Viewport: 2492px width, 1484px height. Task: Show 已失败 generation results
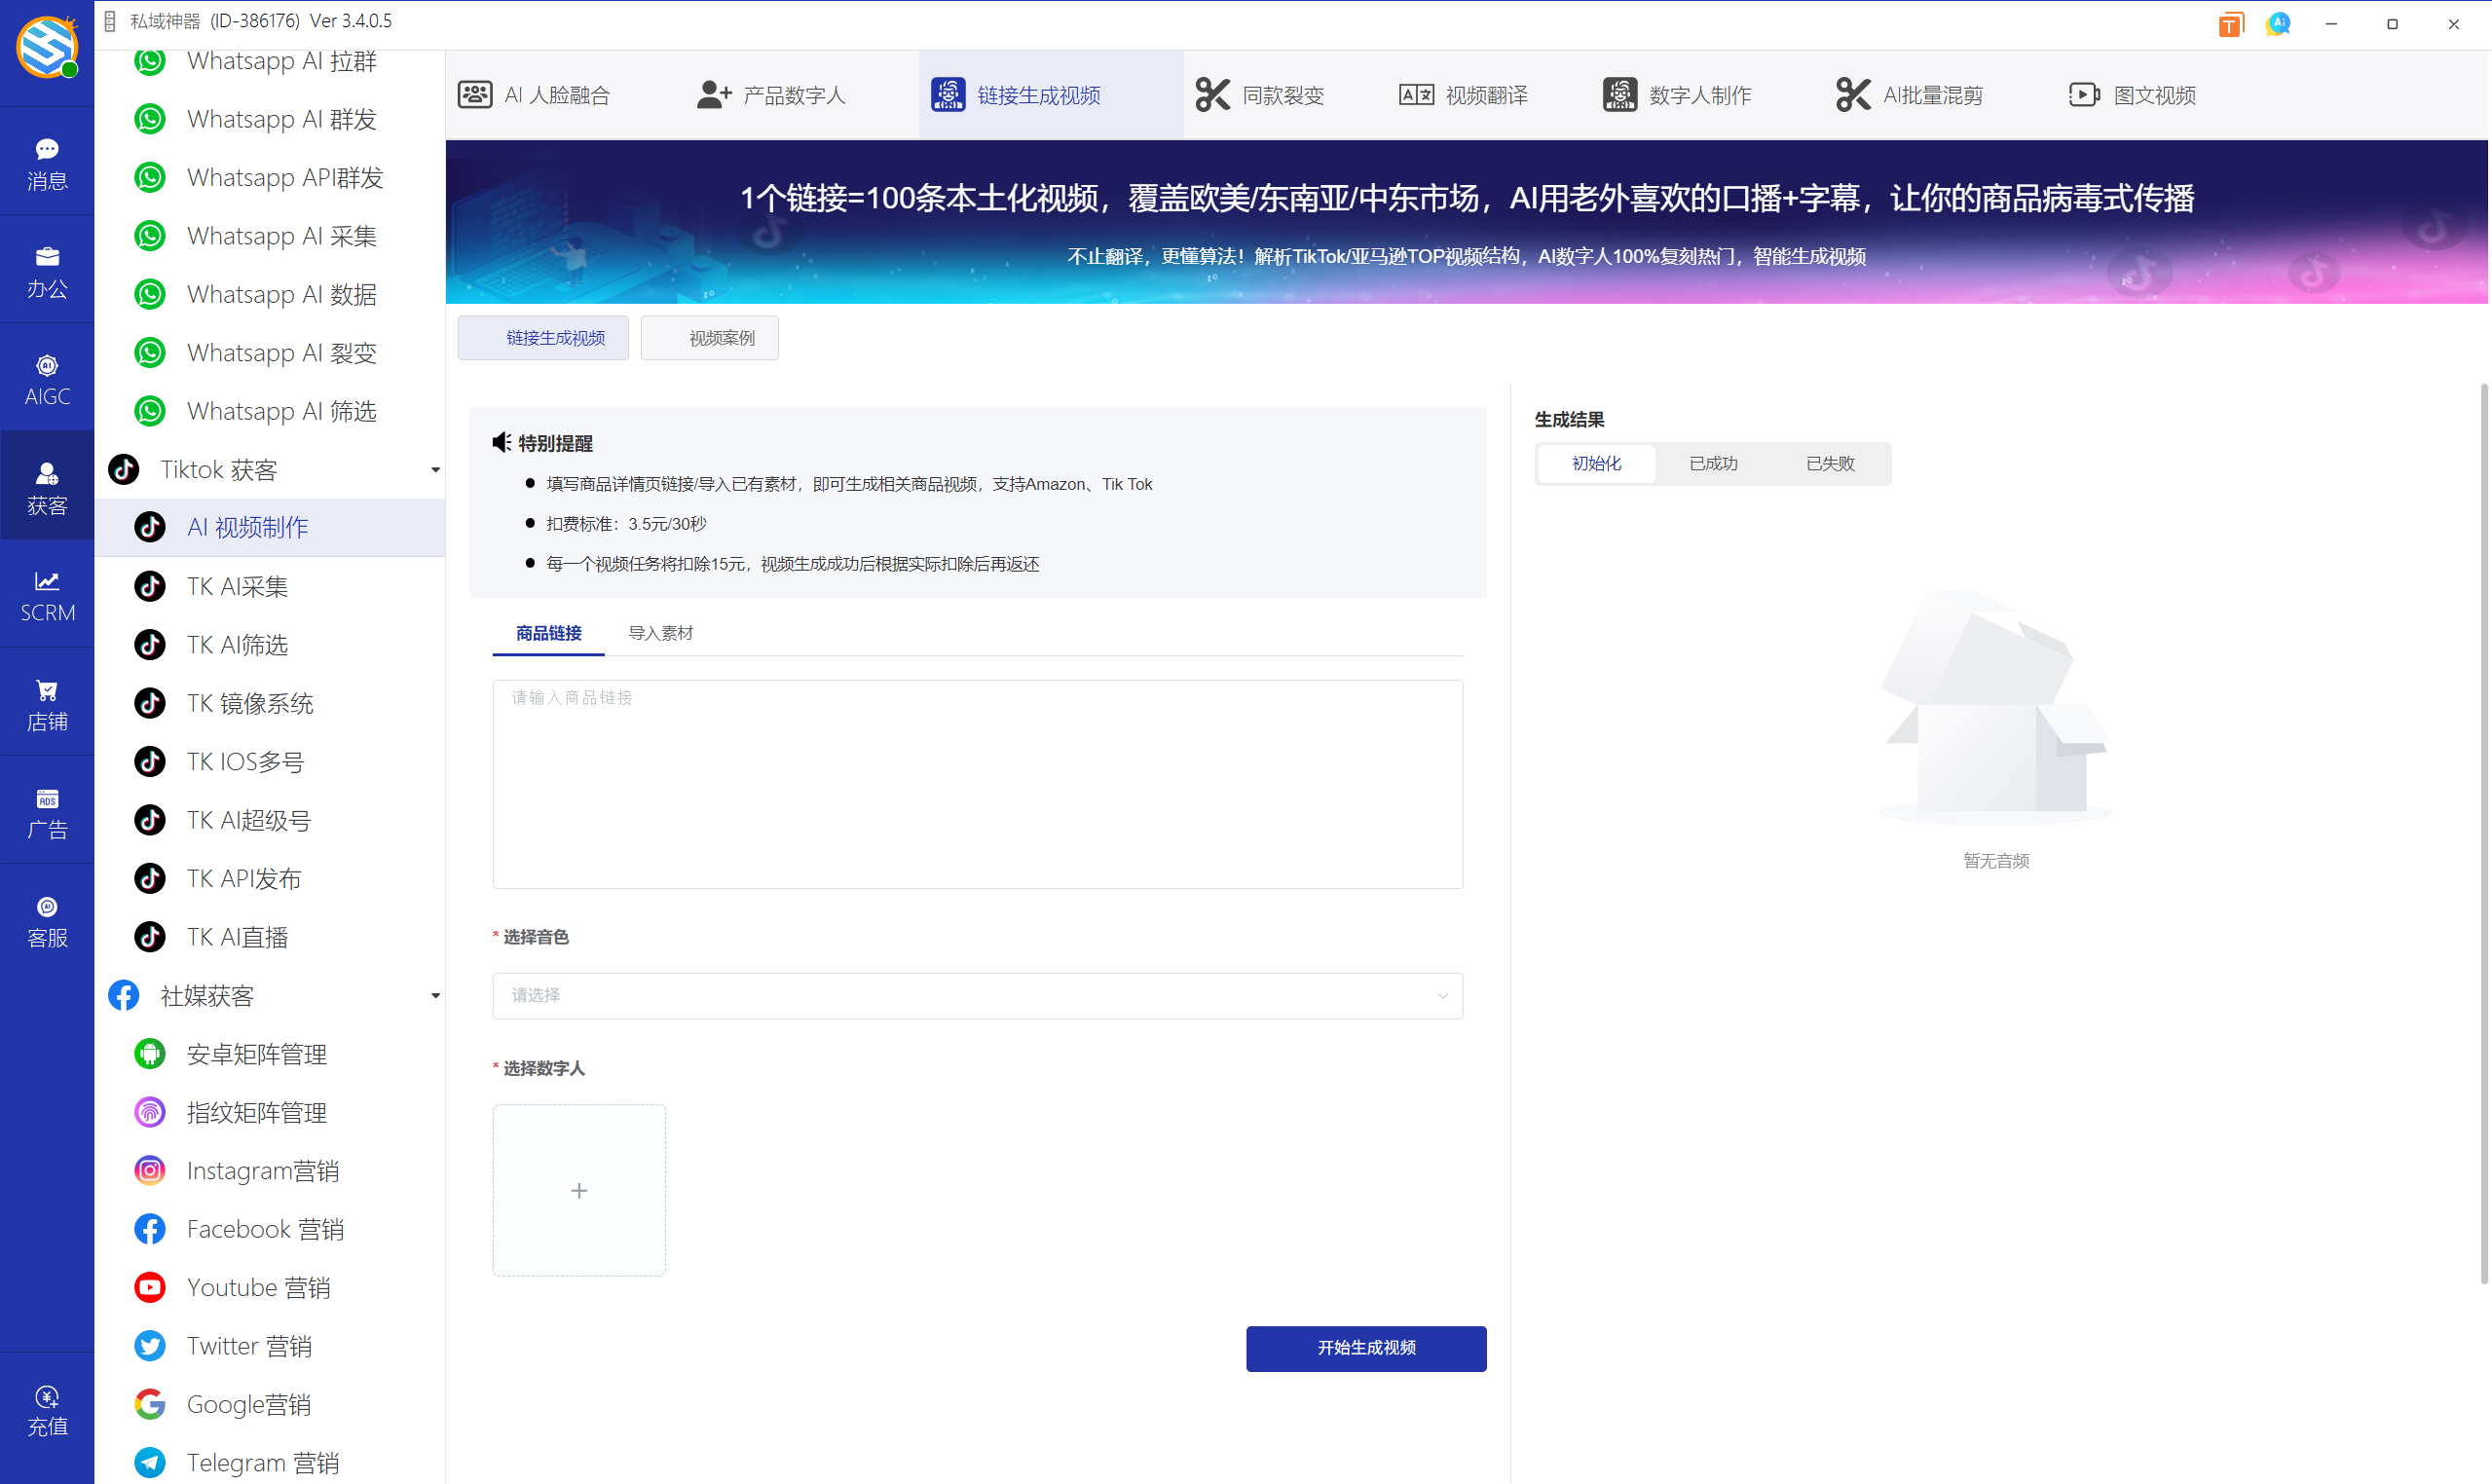[1830, 463]
